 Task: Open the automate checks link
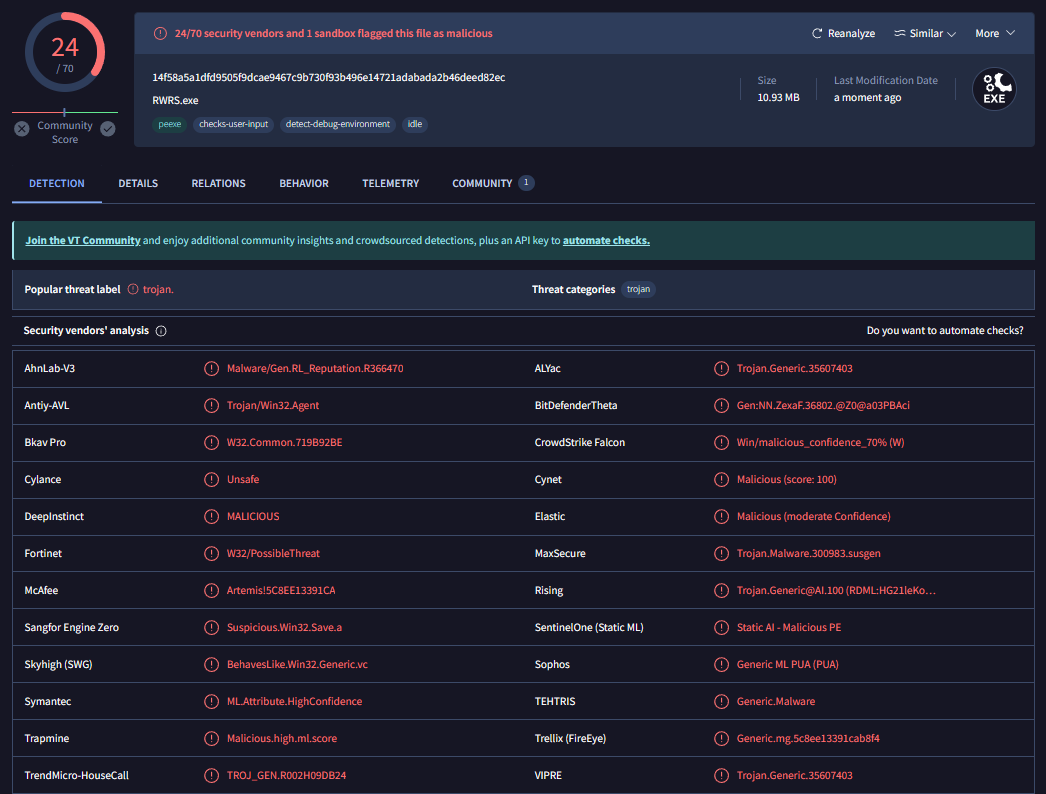[606, 240]
